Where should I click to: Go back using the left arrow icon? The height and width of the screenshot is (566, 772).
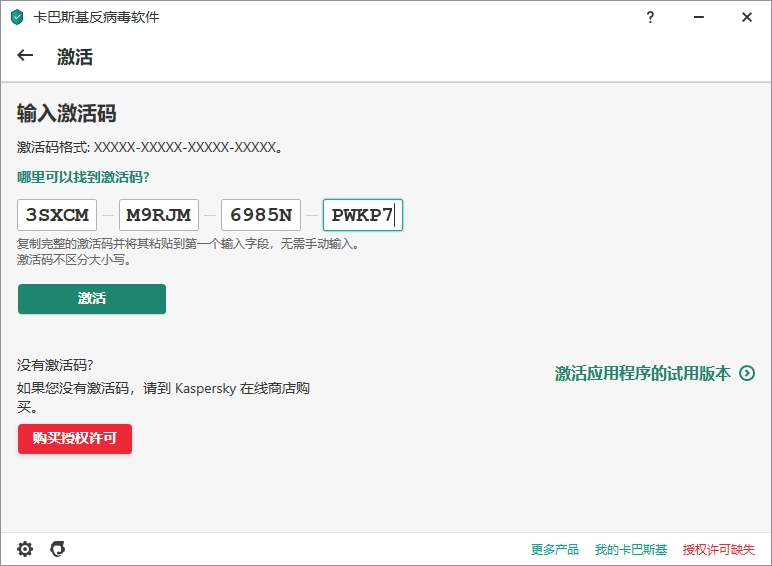(25, 56)
